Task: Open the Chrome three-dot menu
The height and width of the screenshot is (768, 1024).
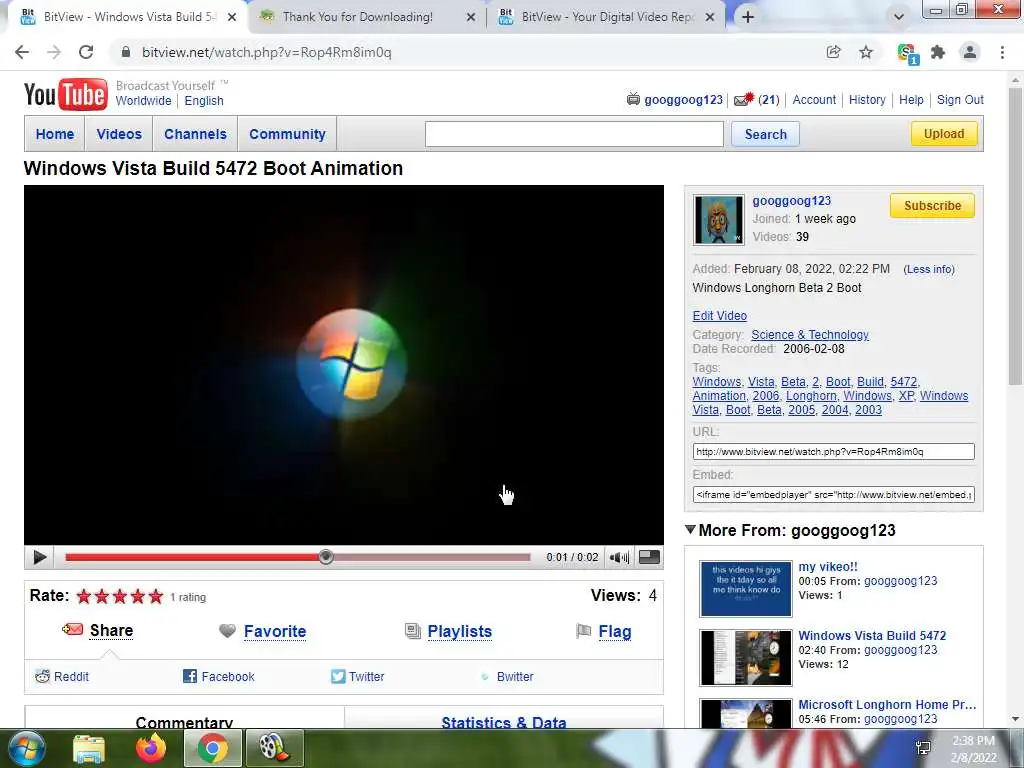Action: click(1002, 52)
